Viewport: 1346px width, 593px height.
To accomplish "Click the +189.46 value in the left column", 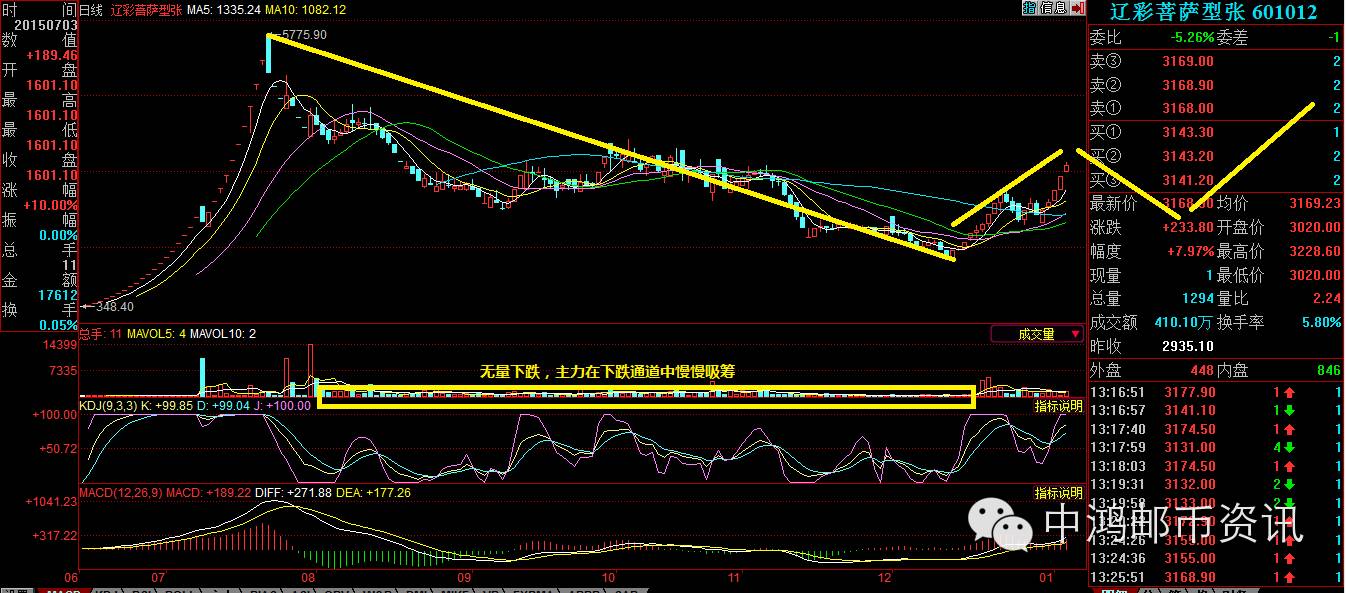I will pos(52,55).
